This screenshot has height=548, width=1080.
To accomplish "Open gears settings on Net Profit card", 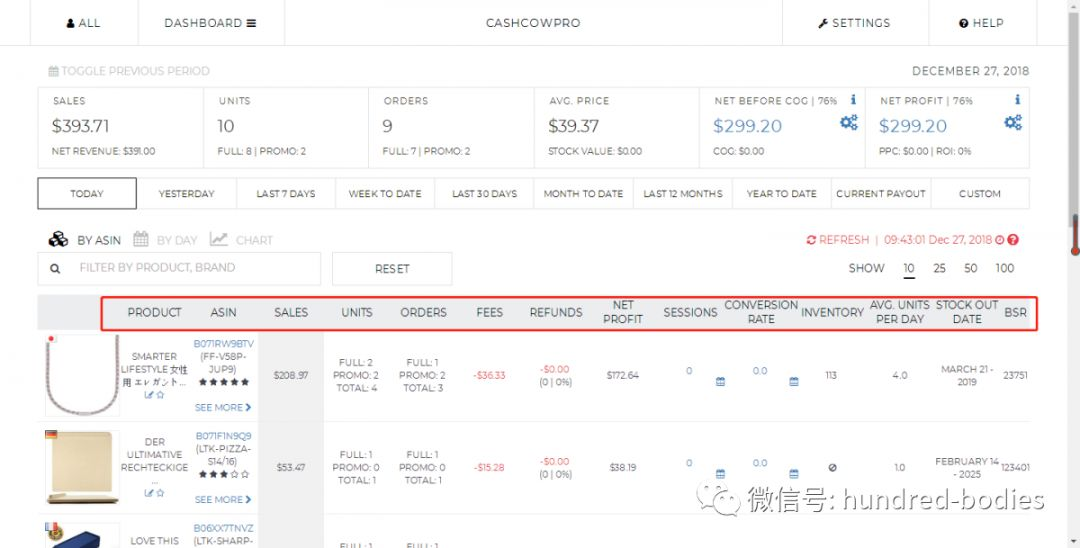I will 1013,123.
